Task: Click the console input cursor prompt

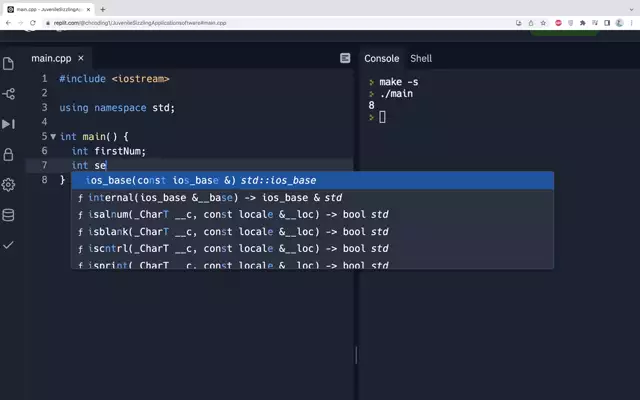Action: click(x=382, y=118)
